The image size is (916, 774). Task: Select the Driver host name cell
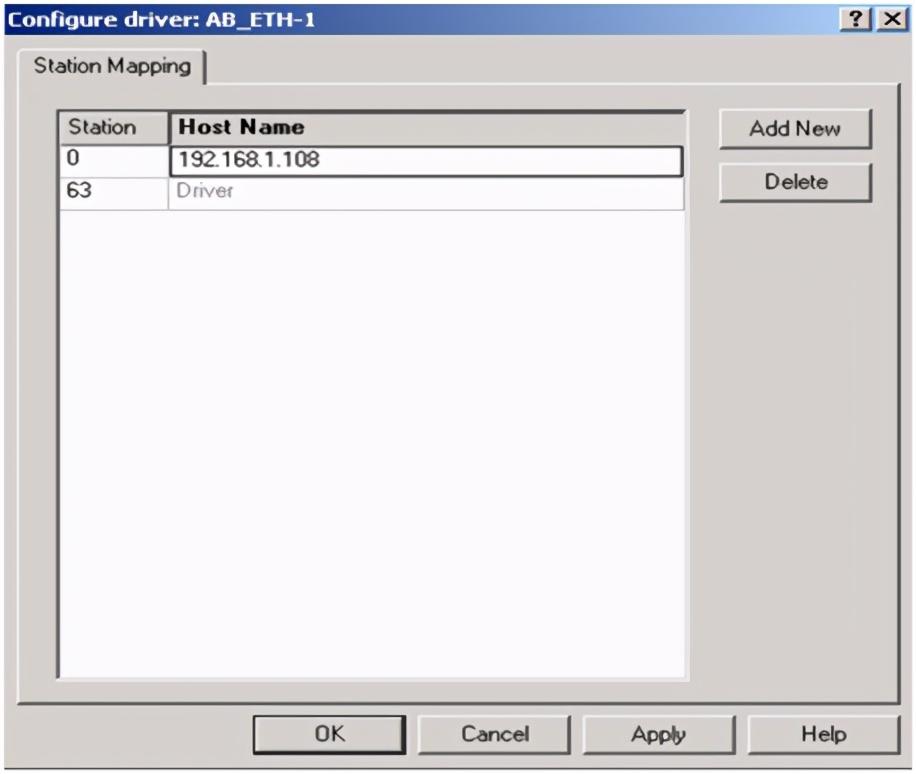(426, 192)
